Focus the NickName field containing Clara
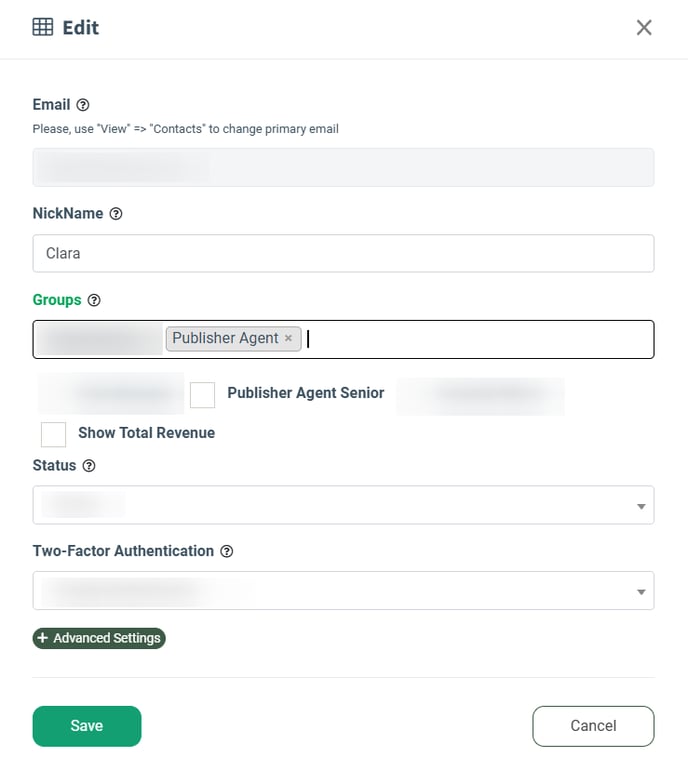The width and height of the screenshot is (688, 770). [343, 253]
